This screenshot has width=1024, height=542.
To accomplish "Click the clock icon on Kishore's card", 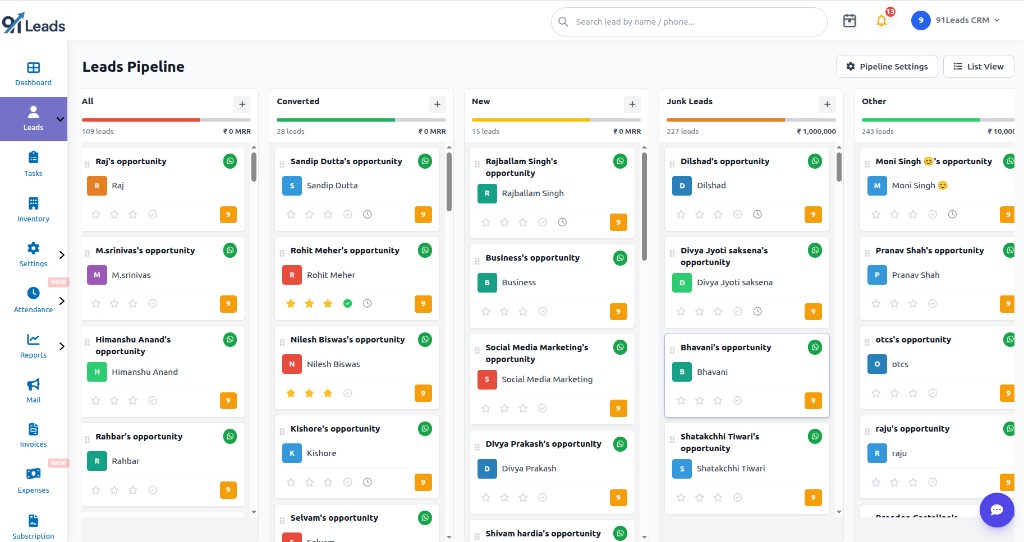I will [368, 482].
